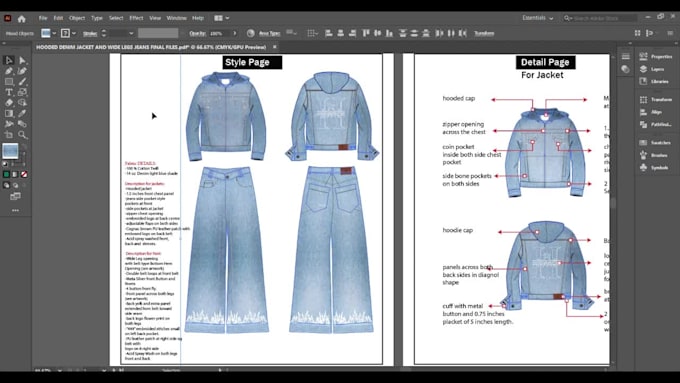Select the Direct Selection tool
Image resolution: width=680 pixels, height=383 pixels.
[22, 60]
